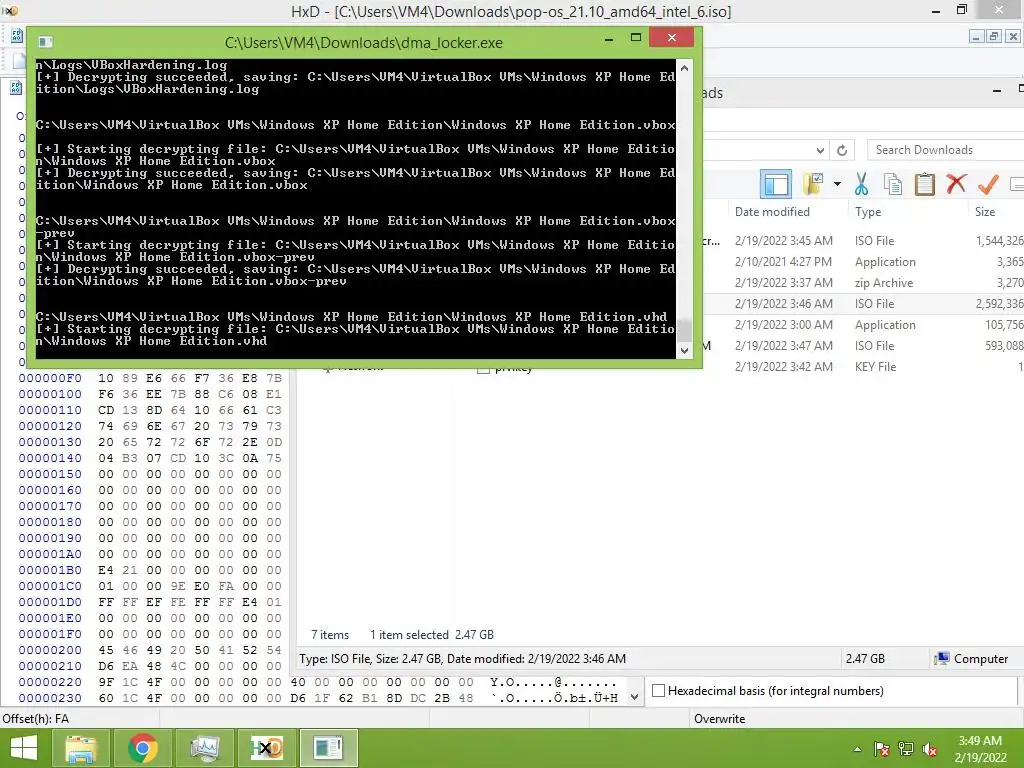Open the system monitor taskbar icon

coord(204,748)
